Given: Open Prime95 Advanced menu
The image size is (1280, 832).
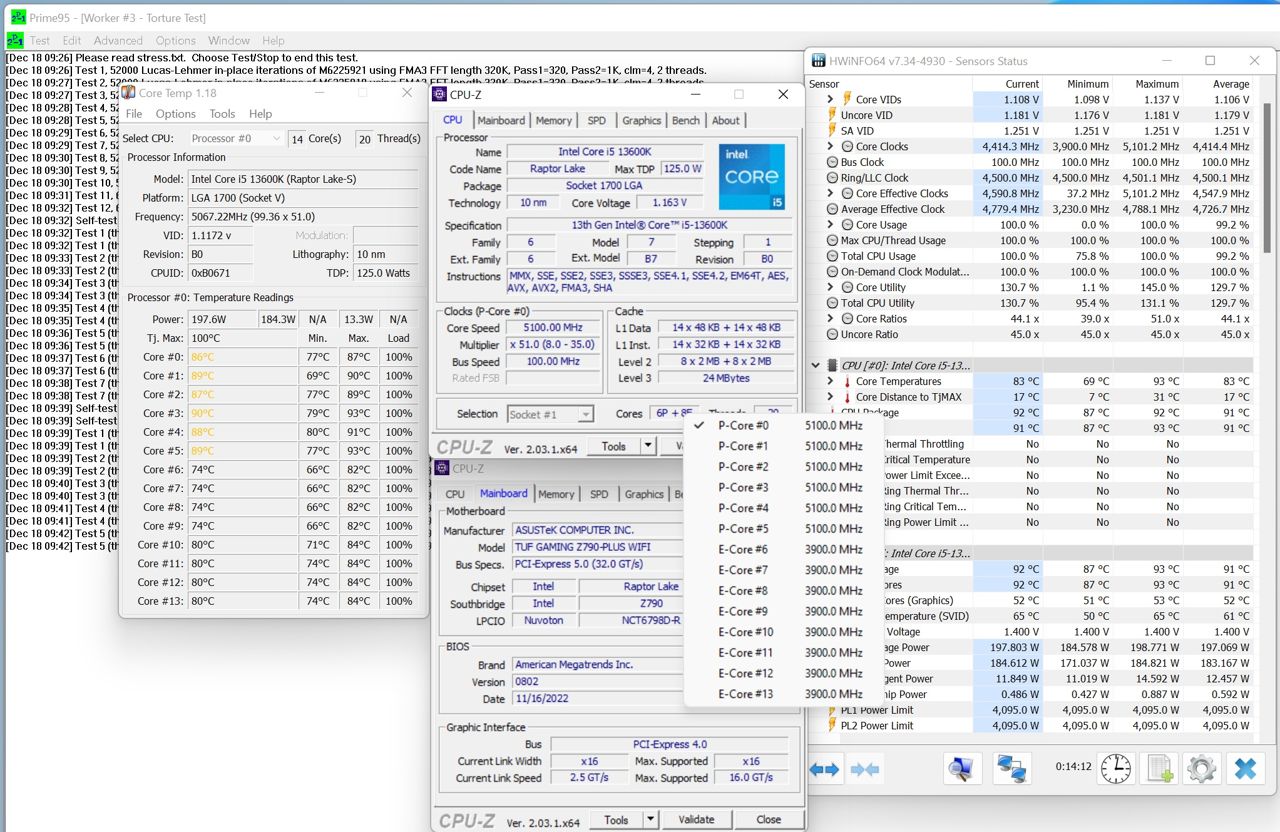Looking at the screenshot, I should click(x=118, y=40).
